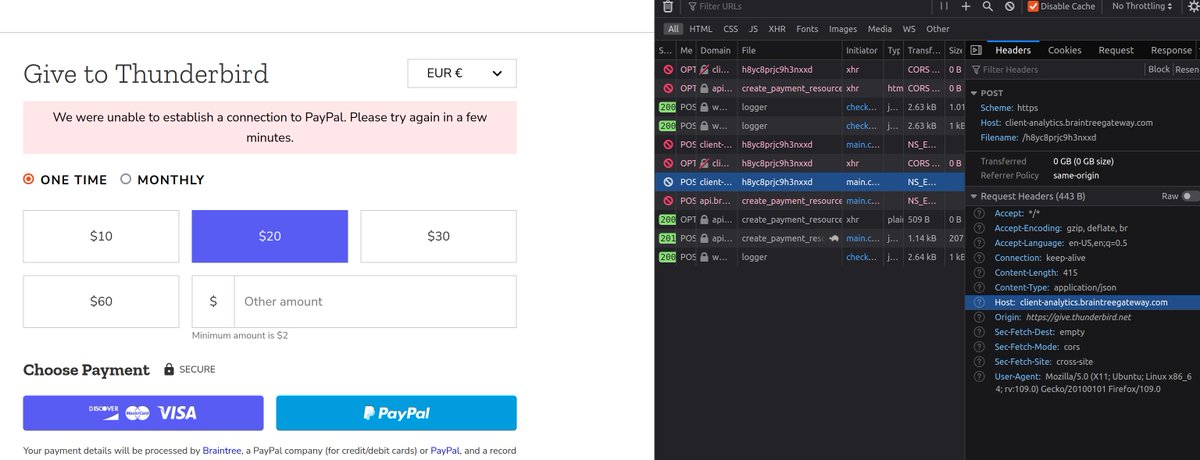This screenshot has width=1200, height=460.
Task: Open the network settings gear
Action: tap(1192, 6)
